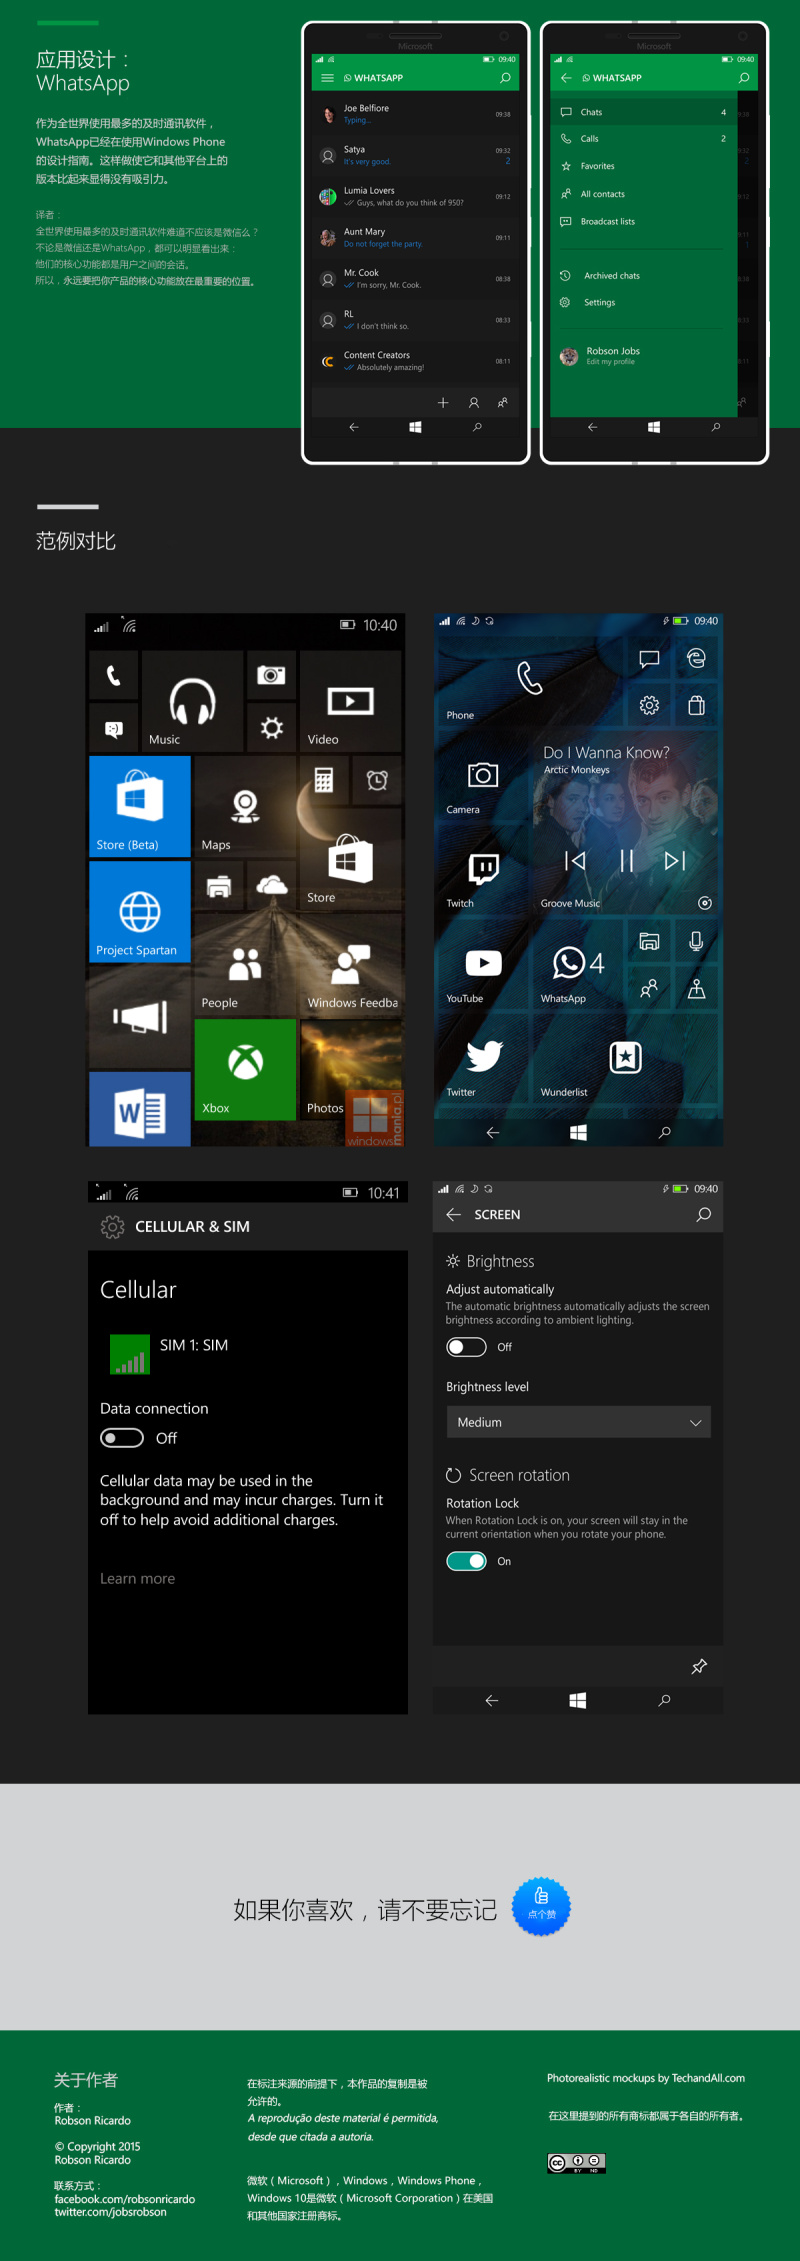Open Settings in the WhatsApp menu
This screenshot has width=800, height=2261.
click(643, 302)
